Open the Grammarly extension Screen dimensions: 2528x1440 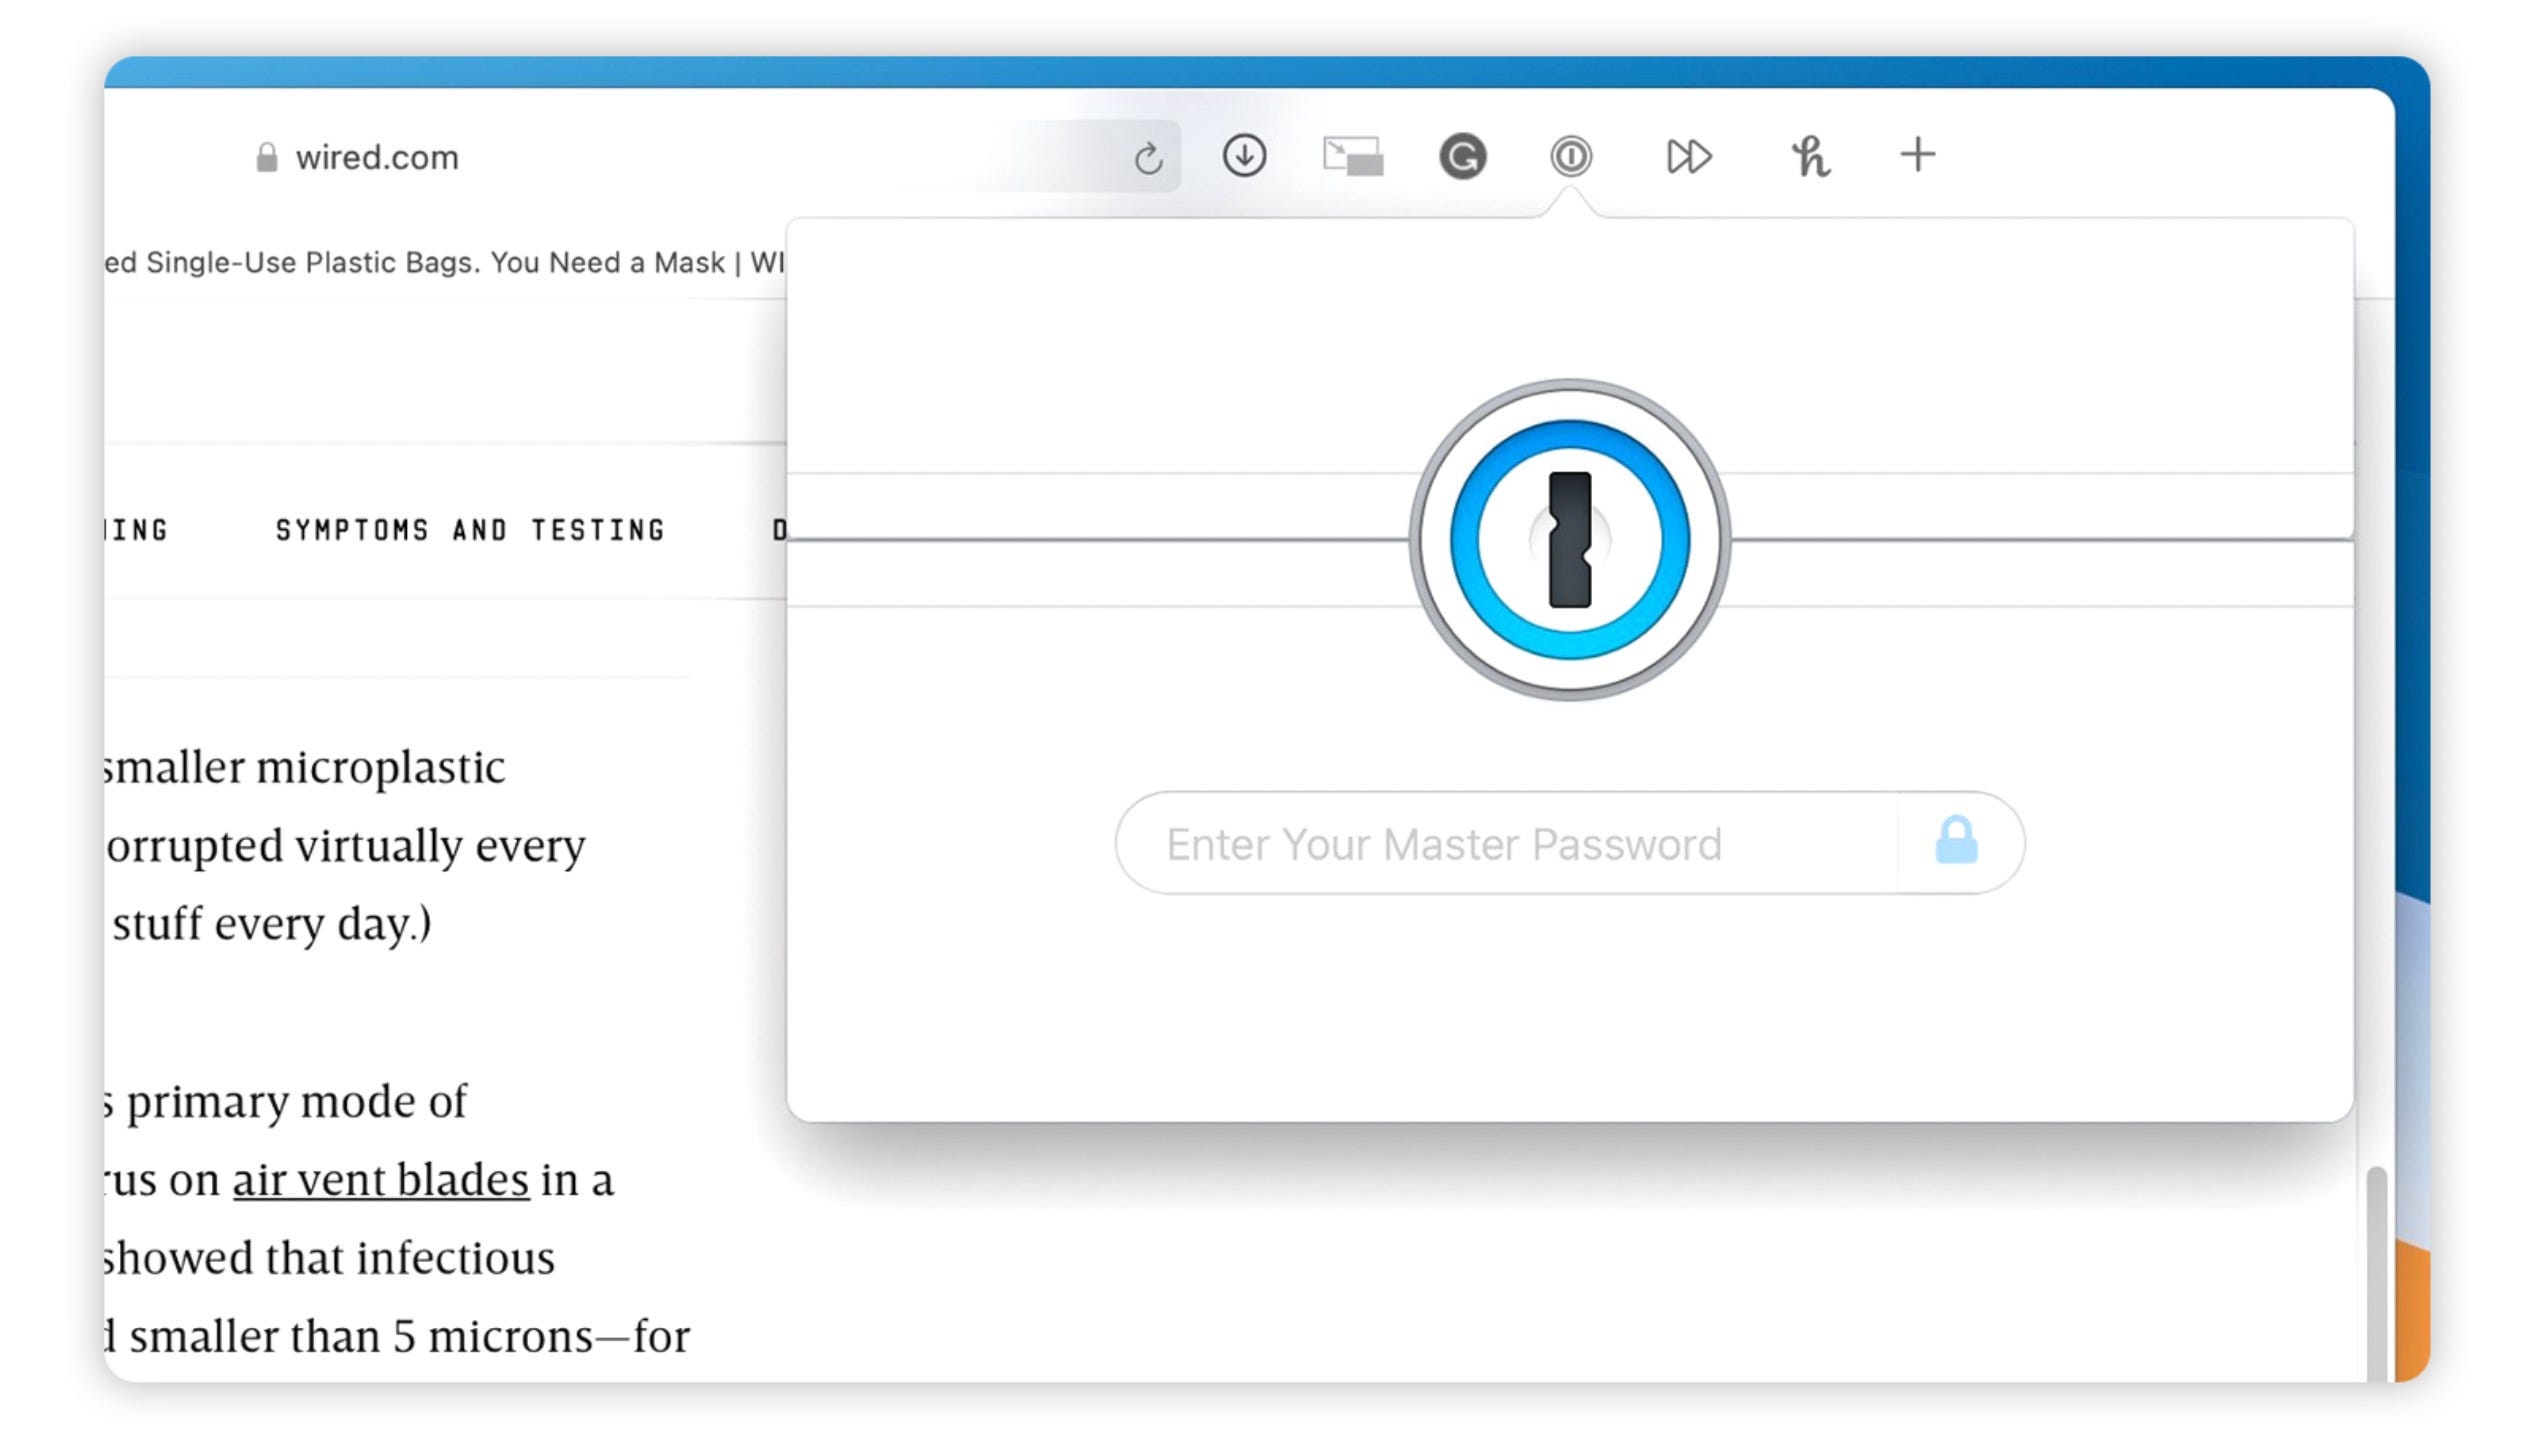1465,156
